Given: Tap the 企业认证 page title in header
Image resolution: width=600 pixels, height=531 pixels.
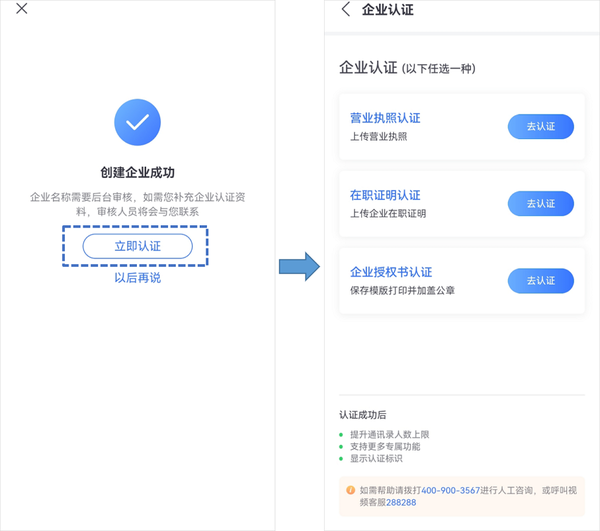Looking at the screenshot, I should (388, 10).
